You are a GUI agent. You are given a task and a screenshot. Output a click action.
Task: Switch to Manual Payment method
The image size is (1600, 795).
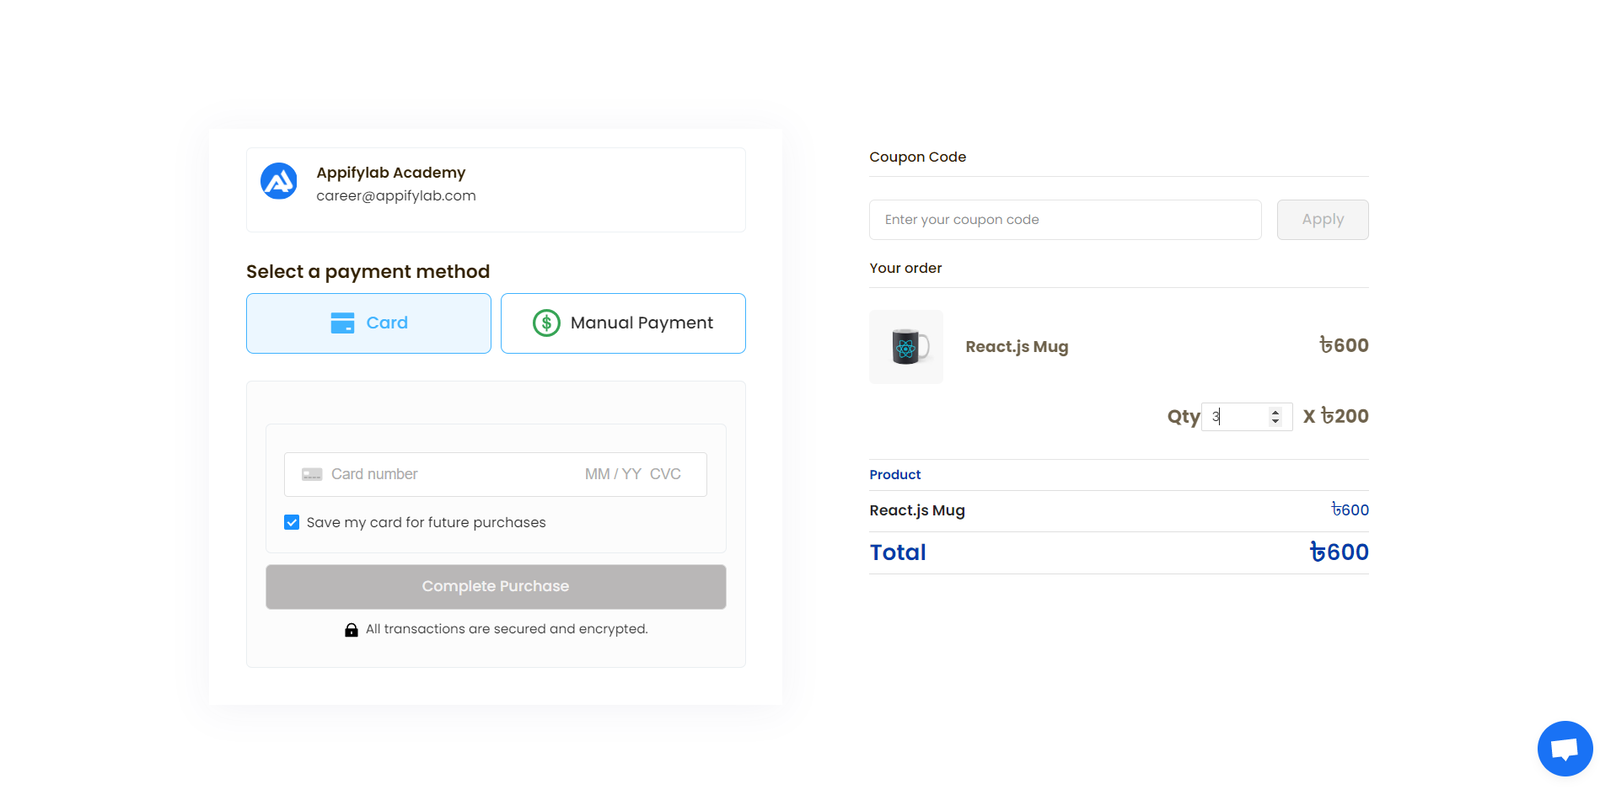(623, 323)
